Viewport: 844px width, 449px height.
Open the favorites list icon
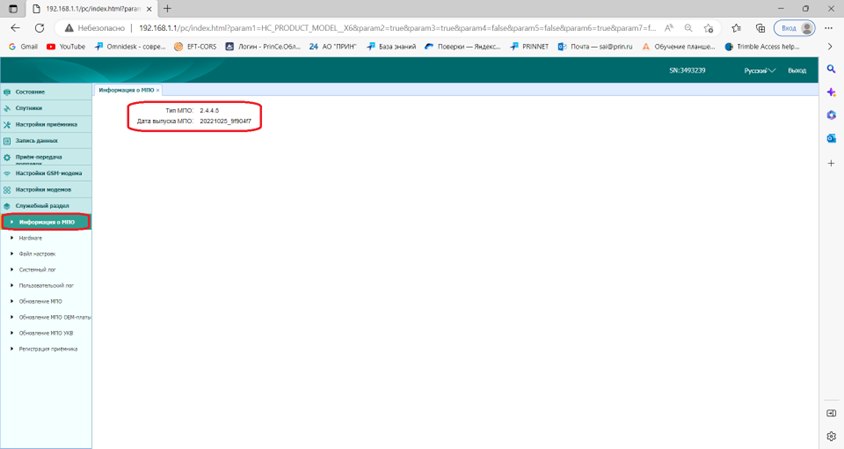736,28
